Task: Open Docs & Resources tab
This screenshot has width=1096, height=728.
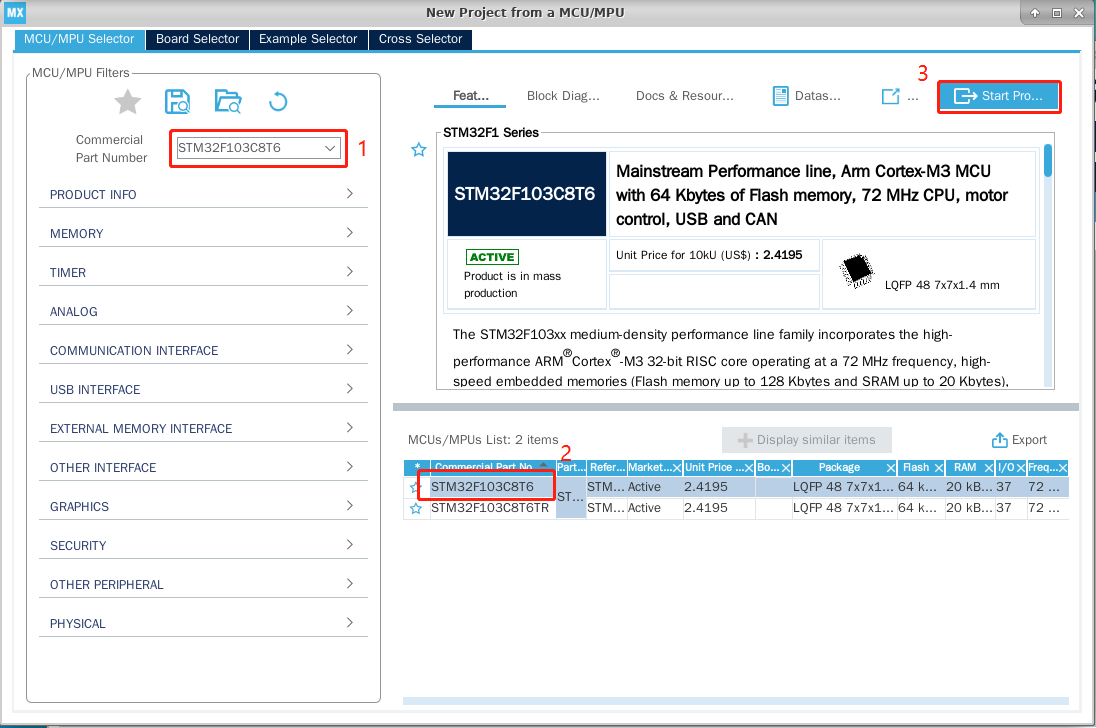Action: (x=685, y=96)
